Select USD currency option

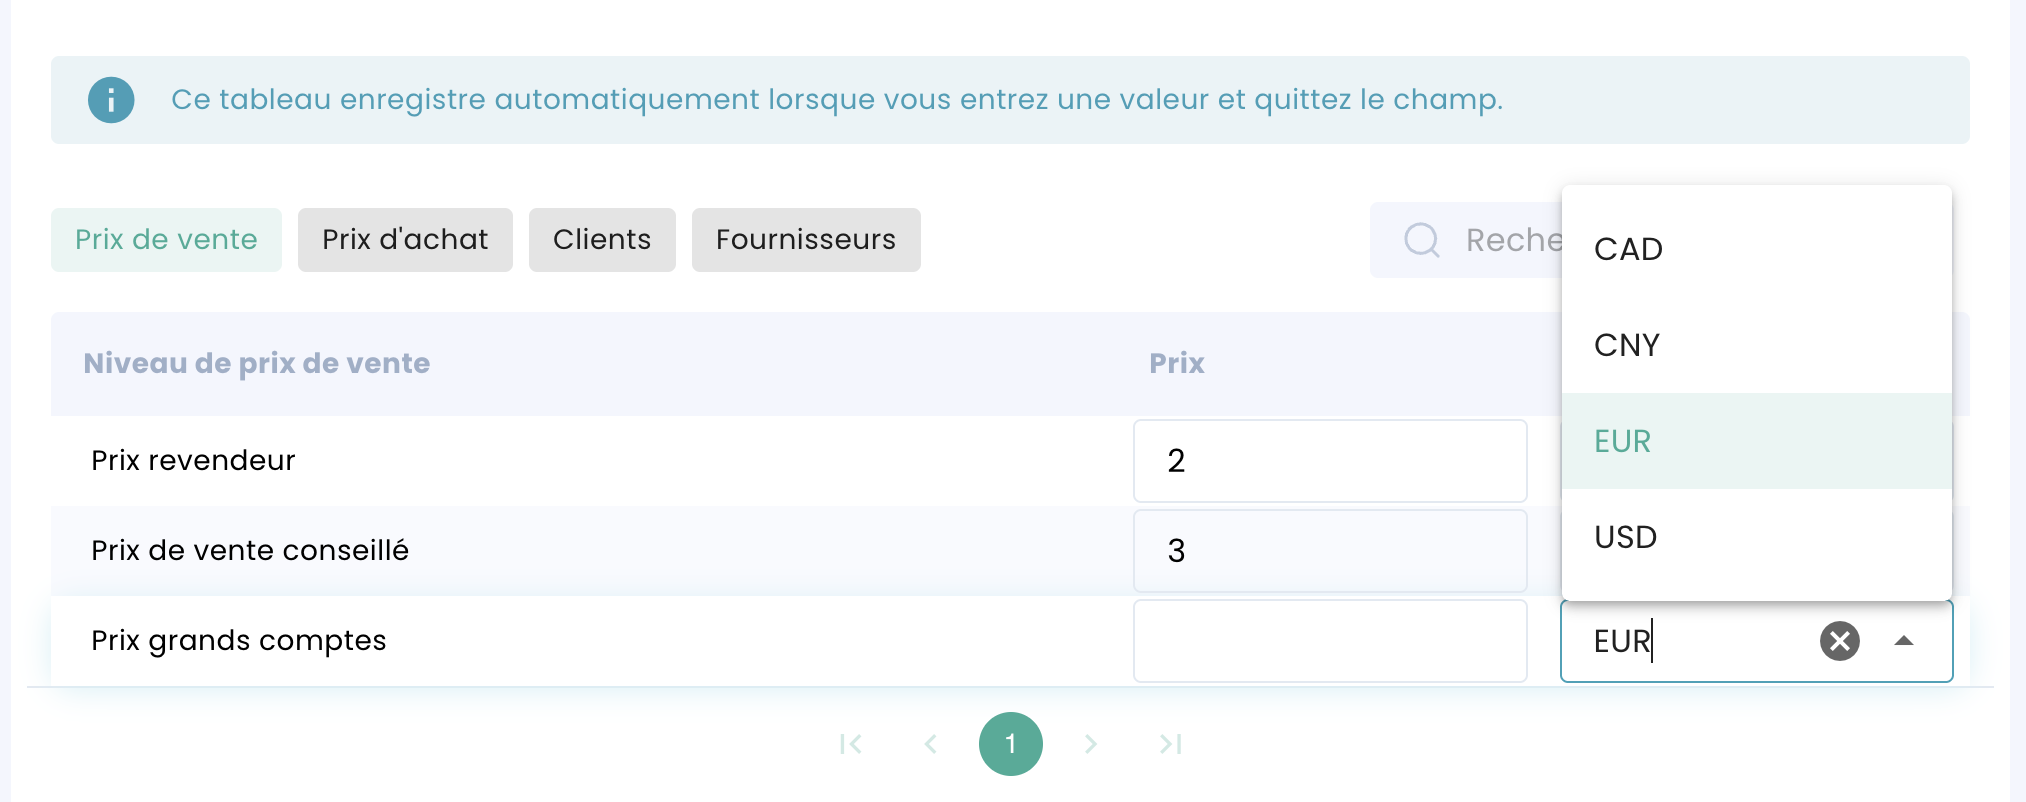1756,537
